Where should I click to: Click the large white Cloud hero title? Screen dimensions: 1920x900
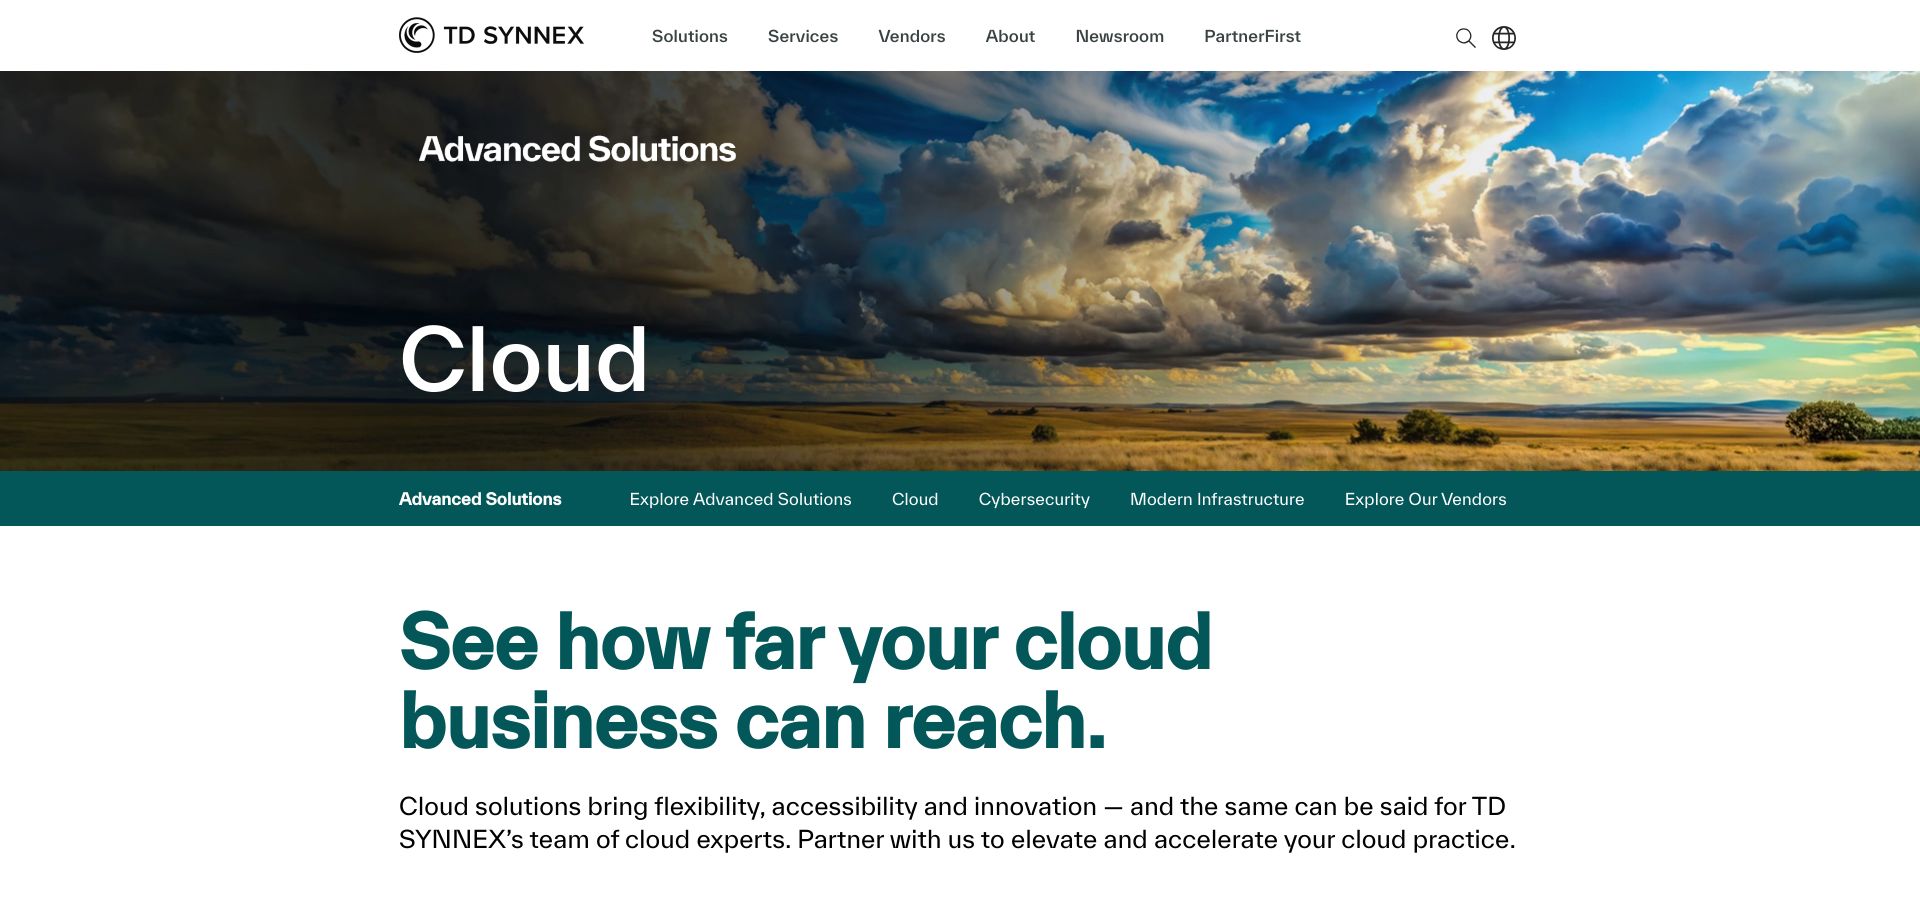tap(524, 360)
